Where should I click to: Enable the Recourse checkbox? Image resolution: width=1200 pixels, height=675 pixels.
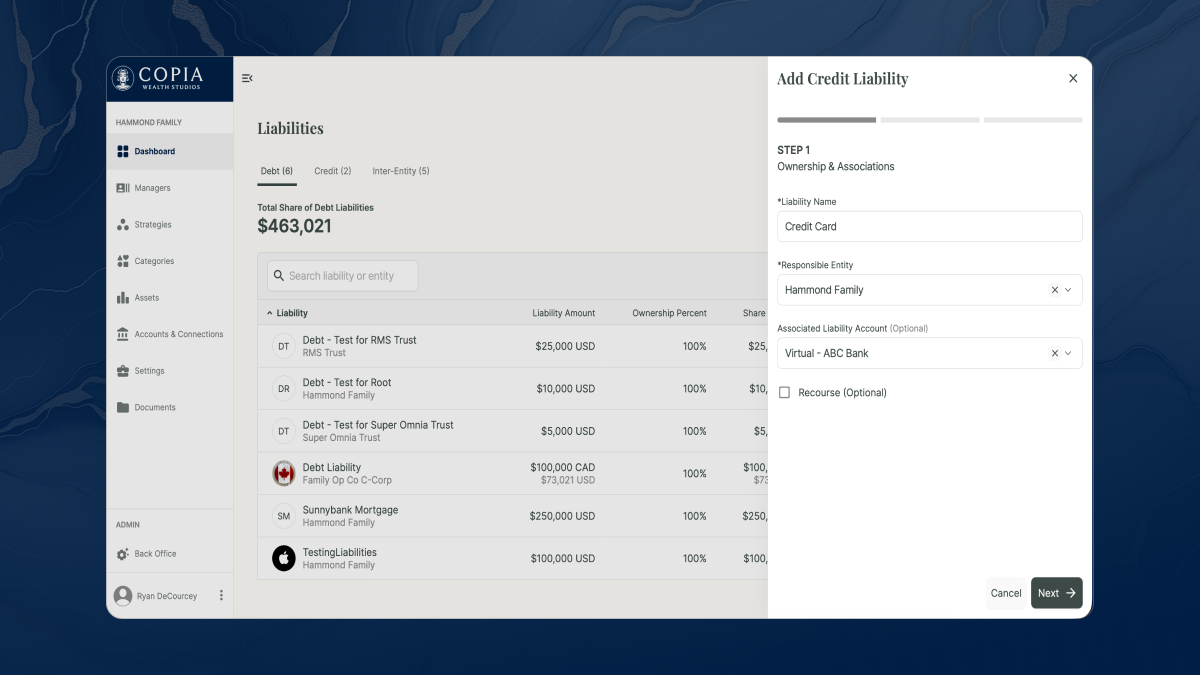785,393
